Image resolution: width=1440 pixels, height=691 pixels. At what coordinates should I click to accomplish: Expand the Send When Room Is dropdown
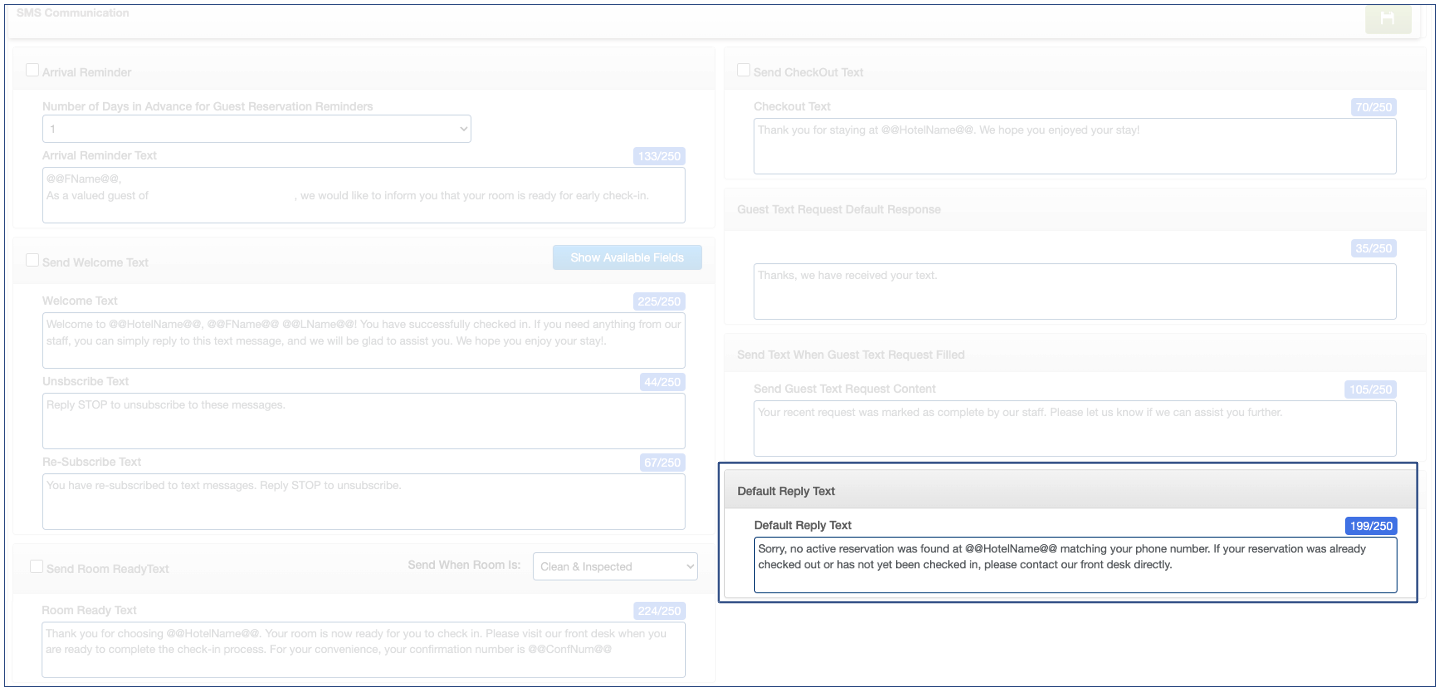pyautogui.click(x=615, y=566)
